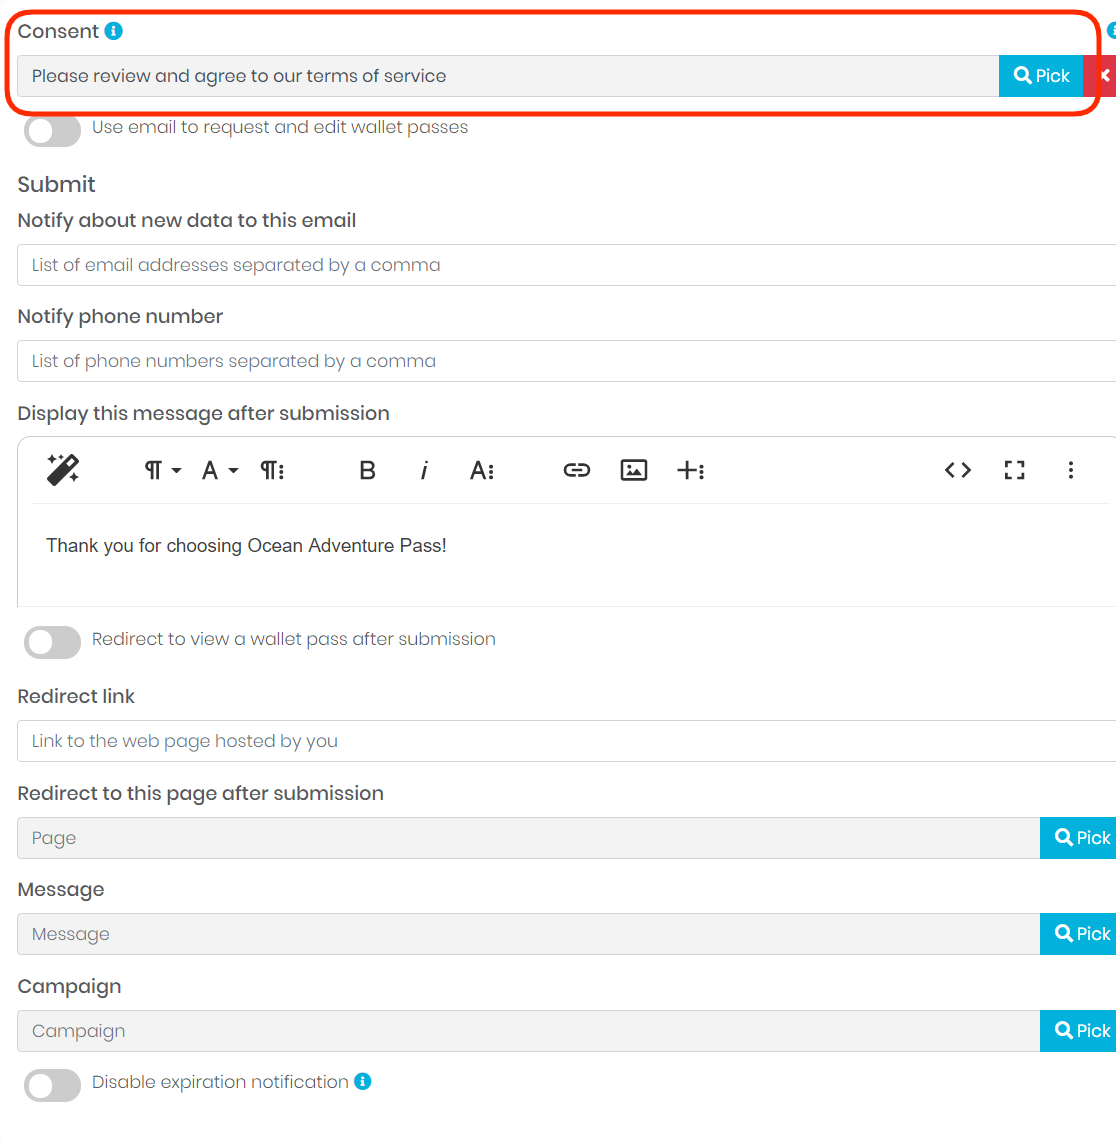This screenshot has height=1144, width=1117.
Task: Click the magic wand AI icon in editor
Action: tap(63, 470)
